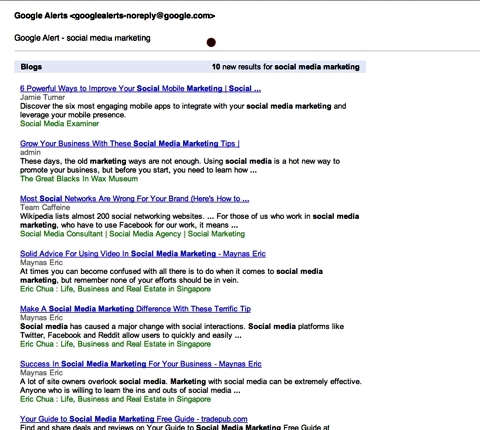
Task: Click snippet 'Wikipedia lists almost 200 social networking websites'
Action: (189, 221)
